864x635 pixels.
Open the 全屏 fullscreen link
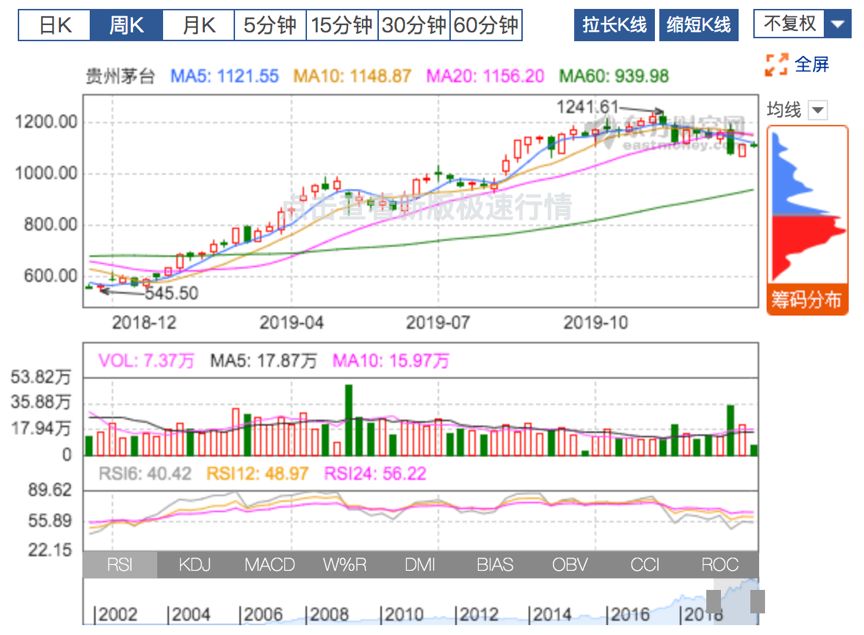(x=812, y=64)
